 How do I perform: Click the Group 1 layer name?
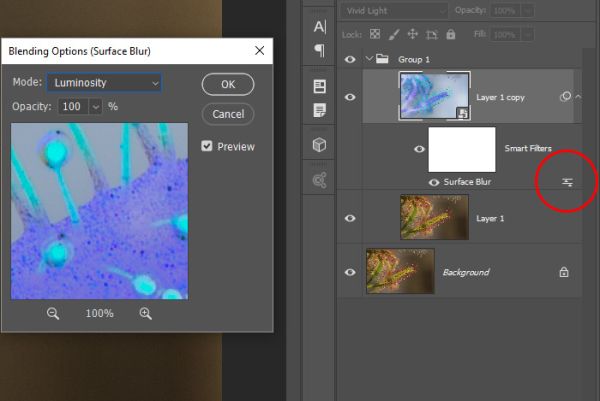tap(414, 60)
